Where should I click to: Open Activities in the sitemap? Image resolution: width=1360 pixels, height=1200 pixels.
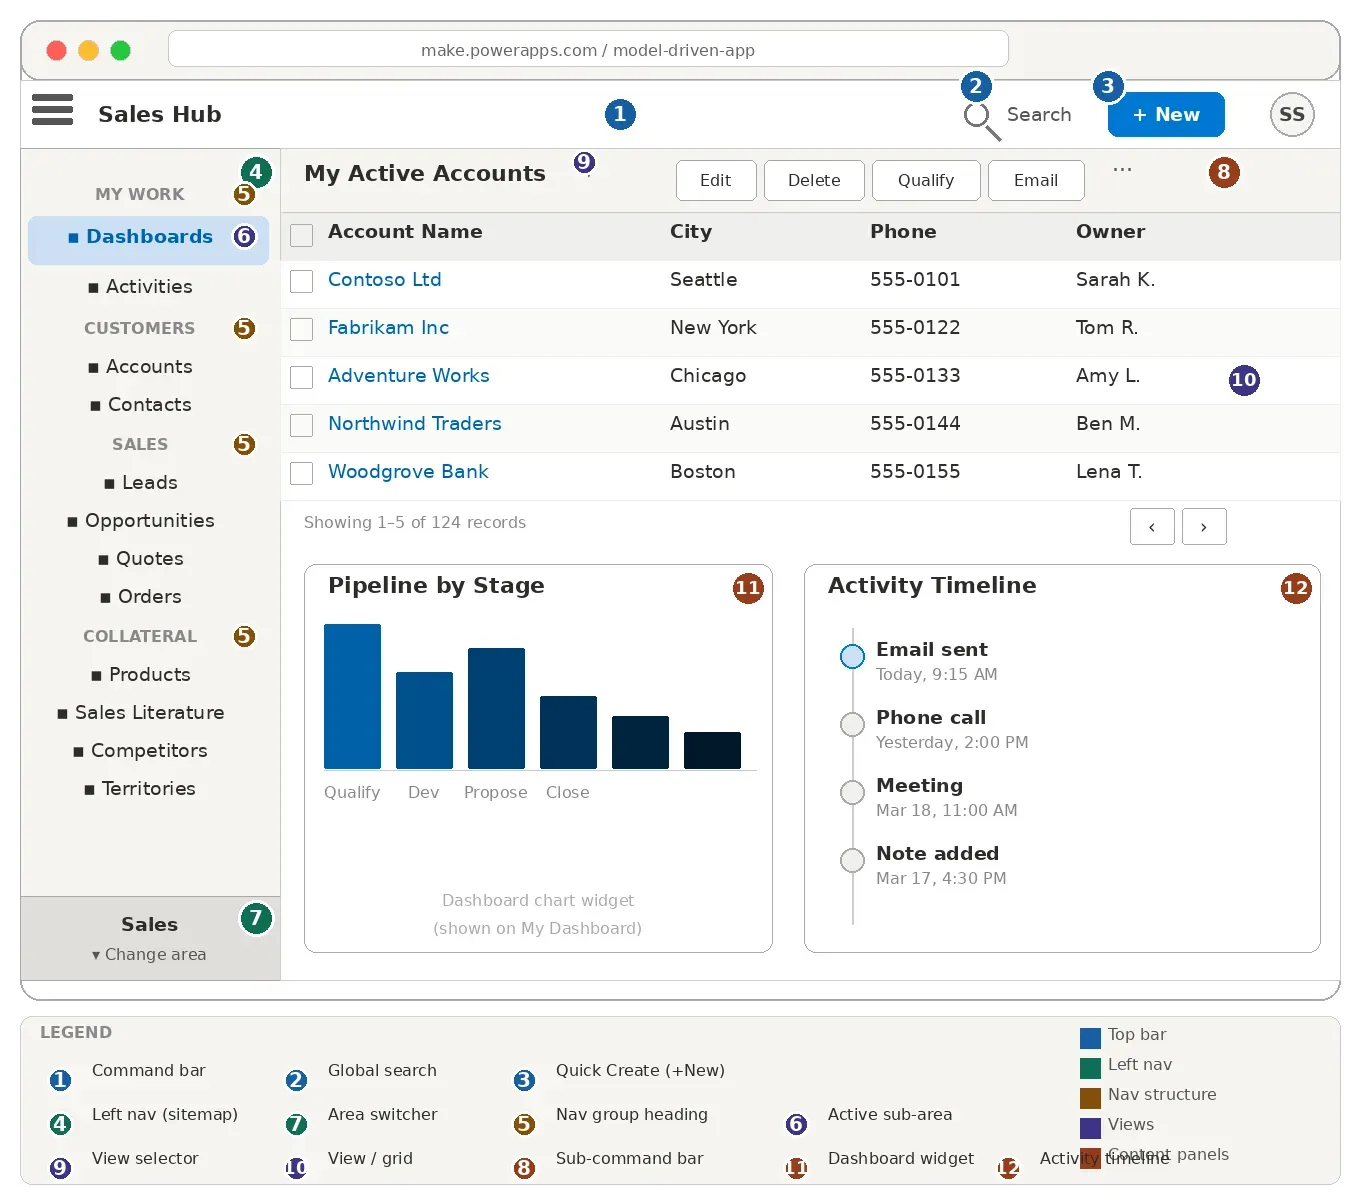pyautogui.click(x=140, y=287)
